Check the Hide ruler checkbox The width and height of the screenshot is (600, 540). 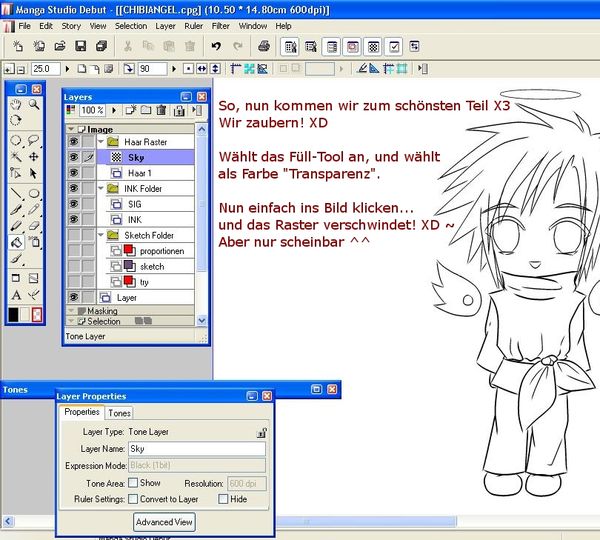pos(223,499)
